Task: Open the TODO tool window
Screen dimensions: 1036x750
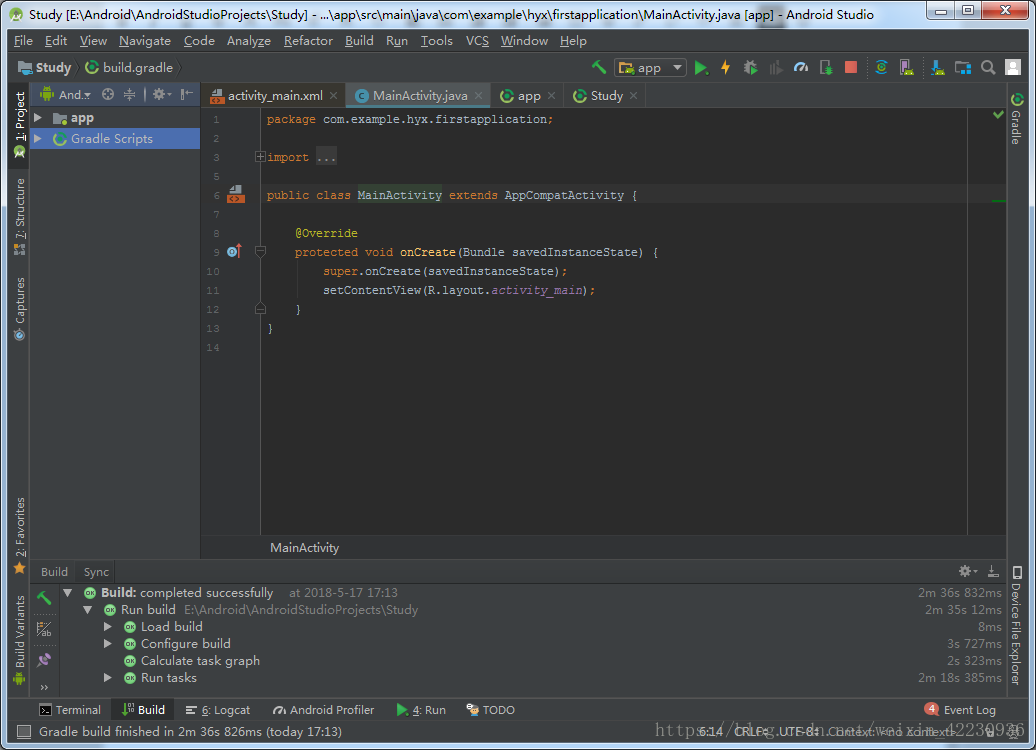Action: point(491,710)
